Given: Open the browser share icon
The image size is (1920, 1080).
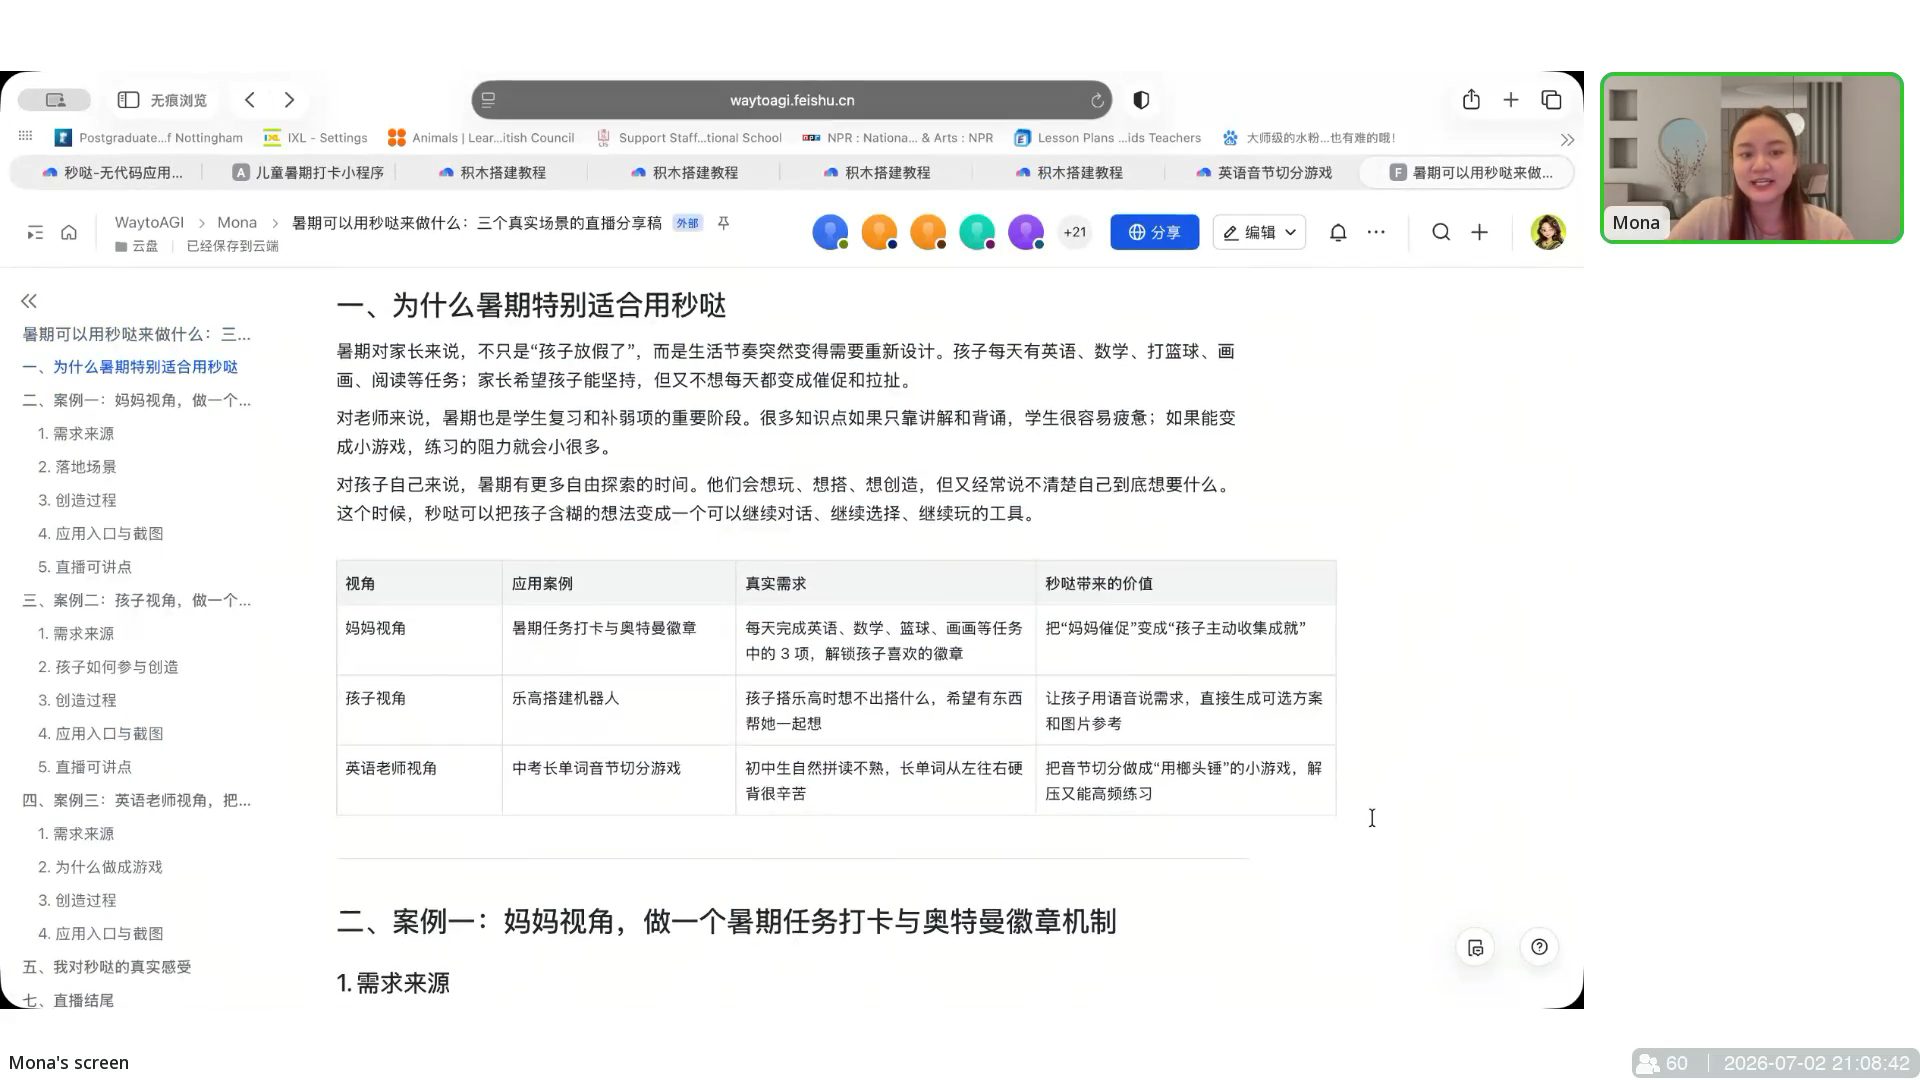Looking at the screenshot, I should click(x=1471, y=100).
